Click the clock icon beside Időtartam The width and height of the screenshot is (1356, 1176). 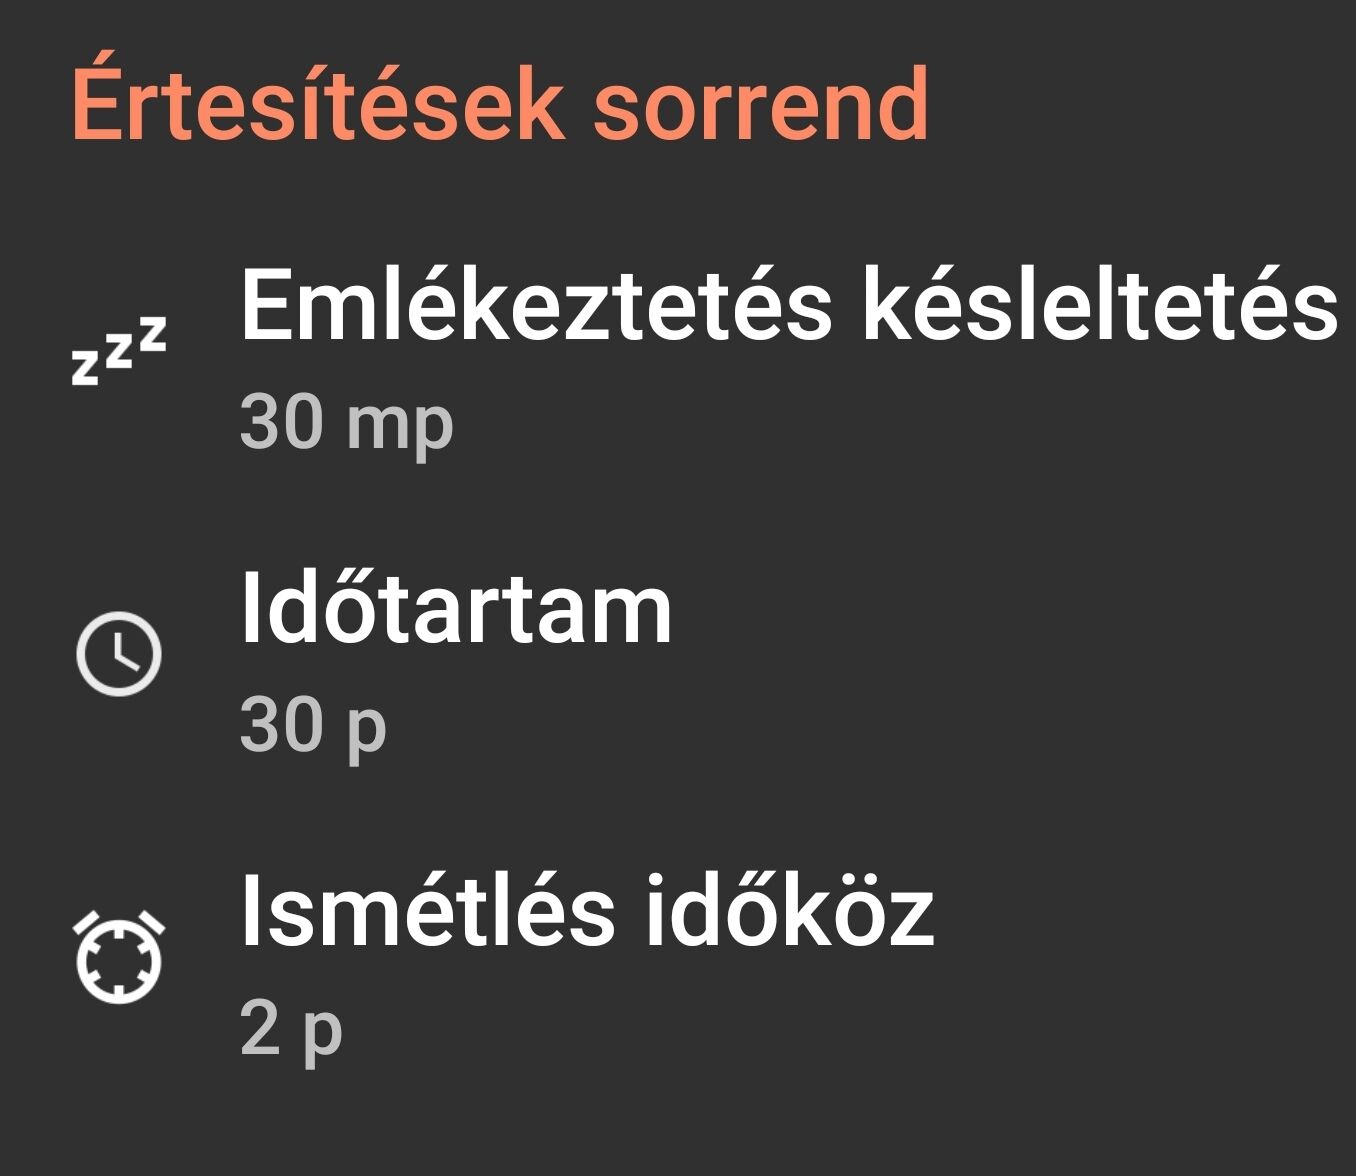pyautogui.click(x=119, y=653)
